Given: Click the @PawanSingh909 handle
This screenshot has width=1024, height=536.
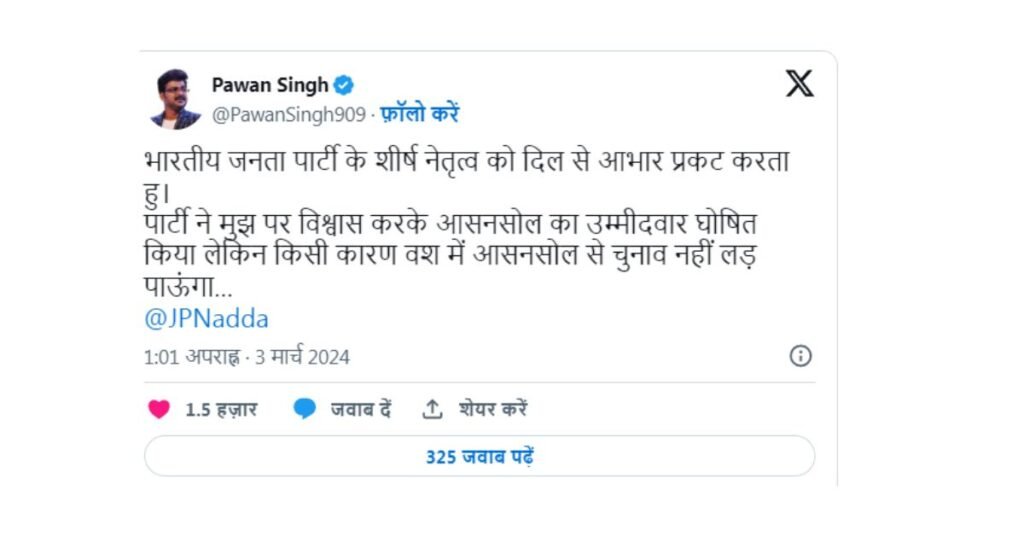Looking at the screenshot, I should point(288,114).
